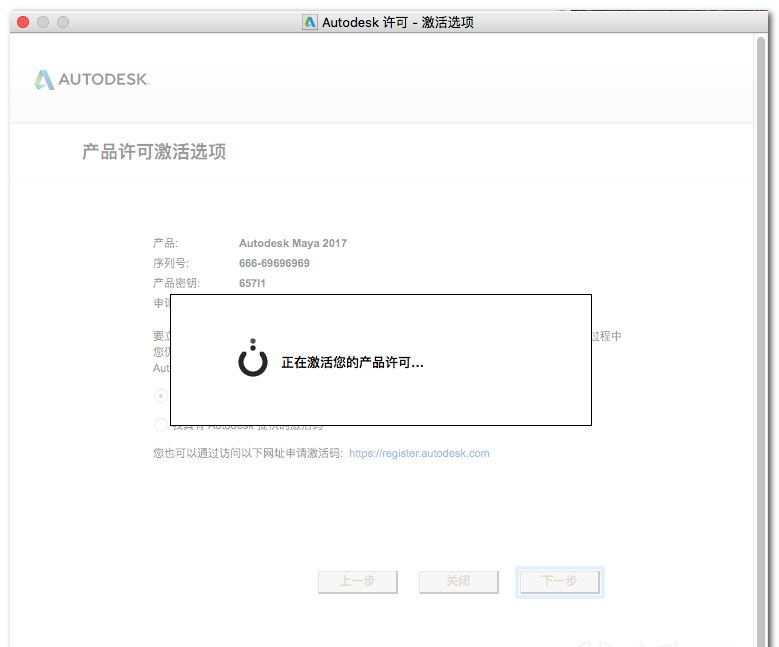
Task: Click the 产品密钥 label
Action: 176,283
